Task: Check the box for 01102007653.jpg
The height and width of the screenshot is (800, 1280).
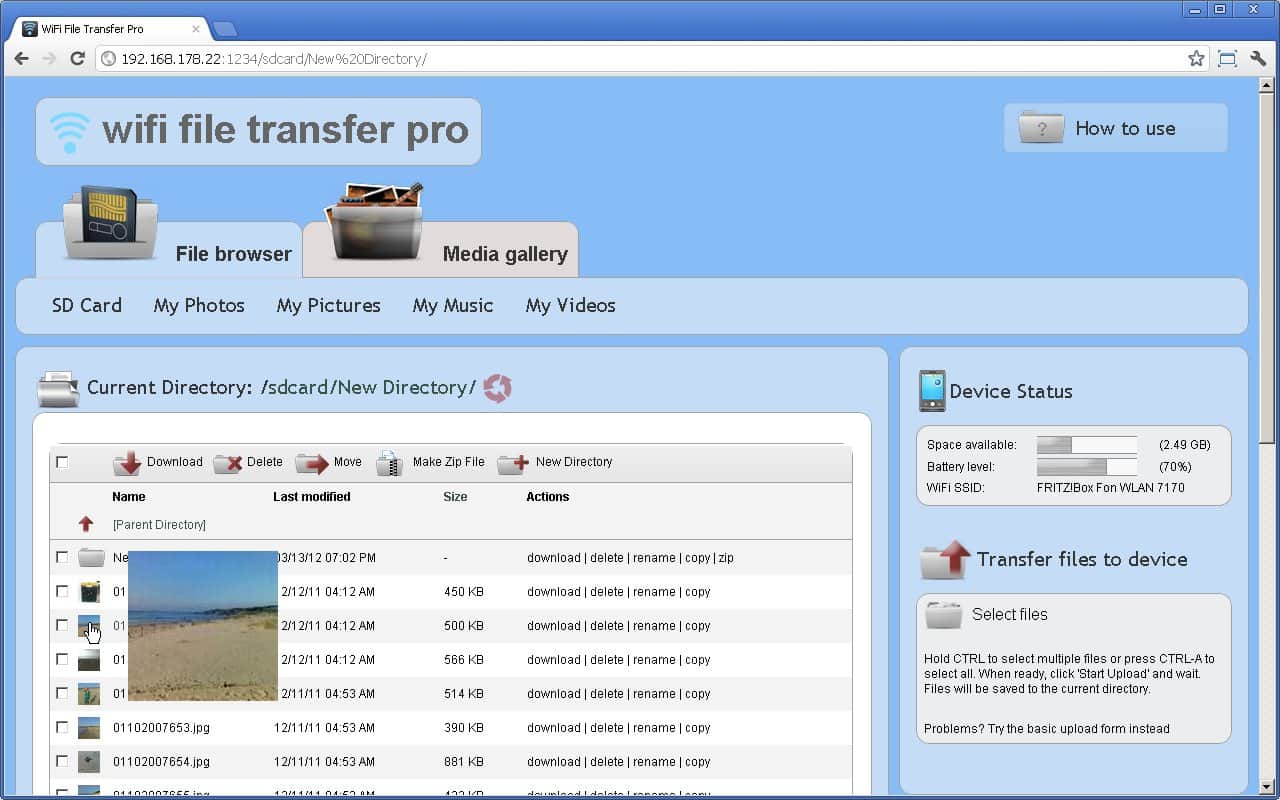Action: tap(62, 727)
